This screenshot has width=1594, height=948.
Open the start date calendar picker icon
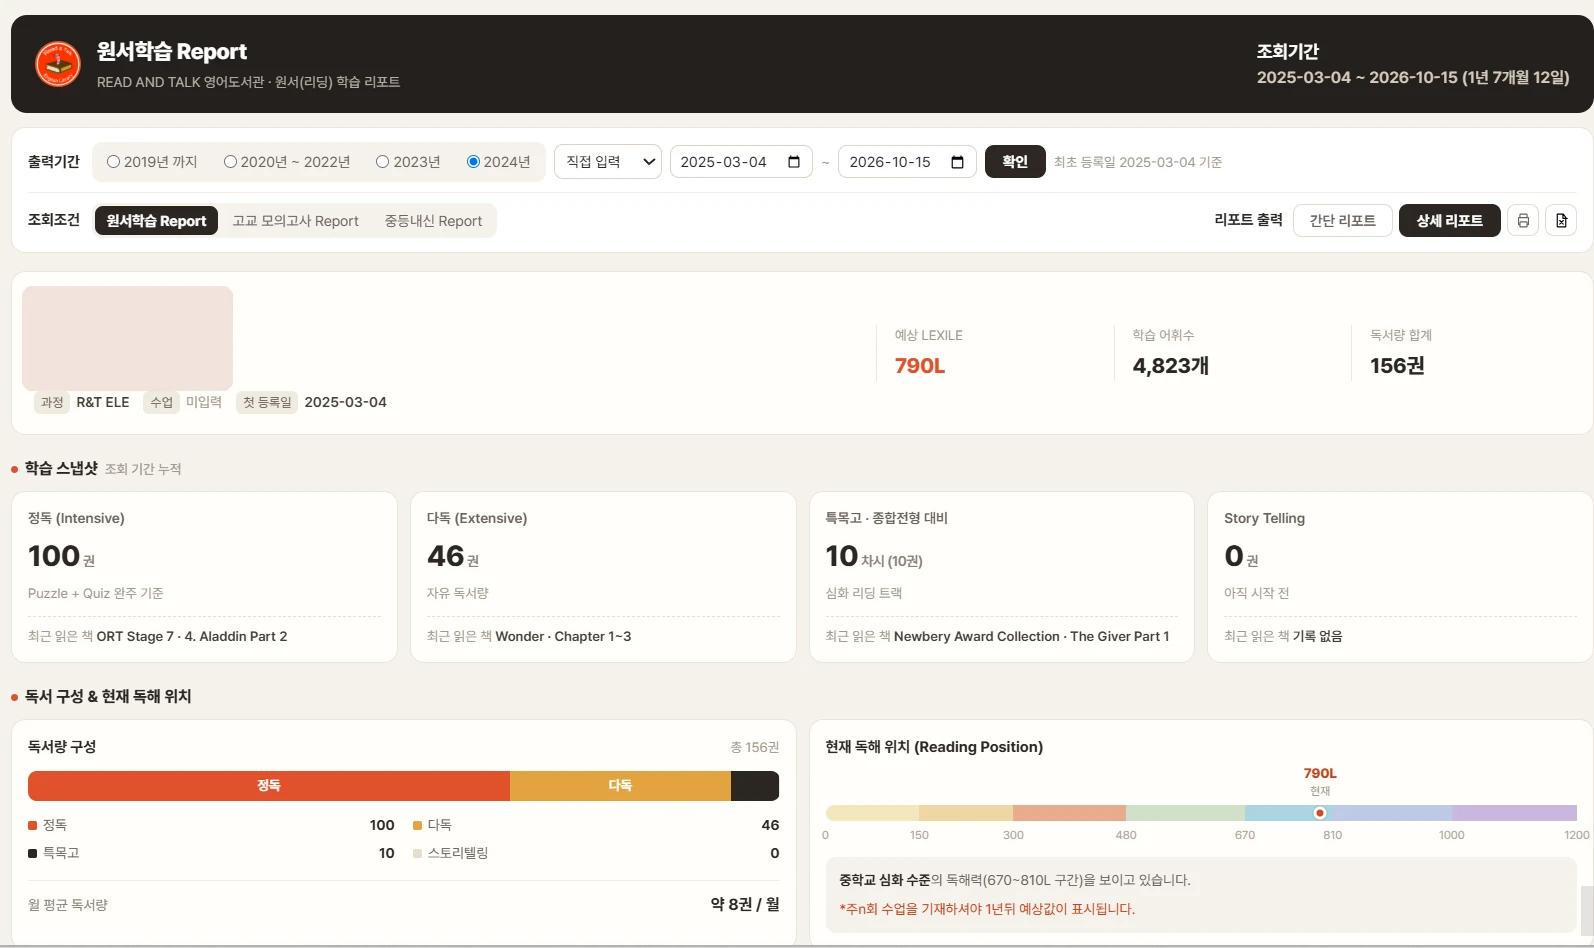(x=794, y=162)
